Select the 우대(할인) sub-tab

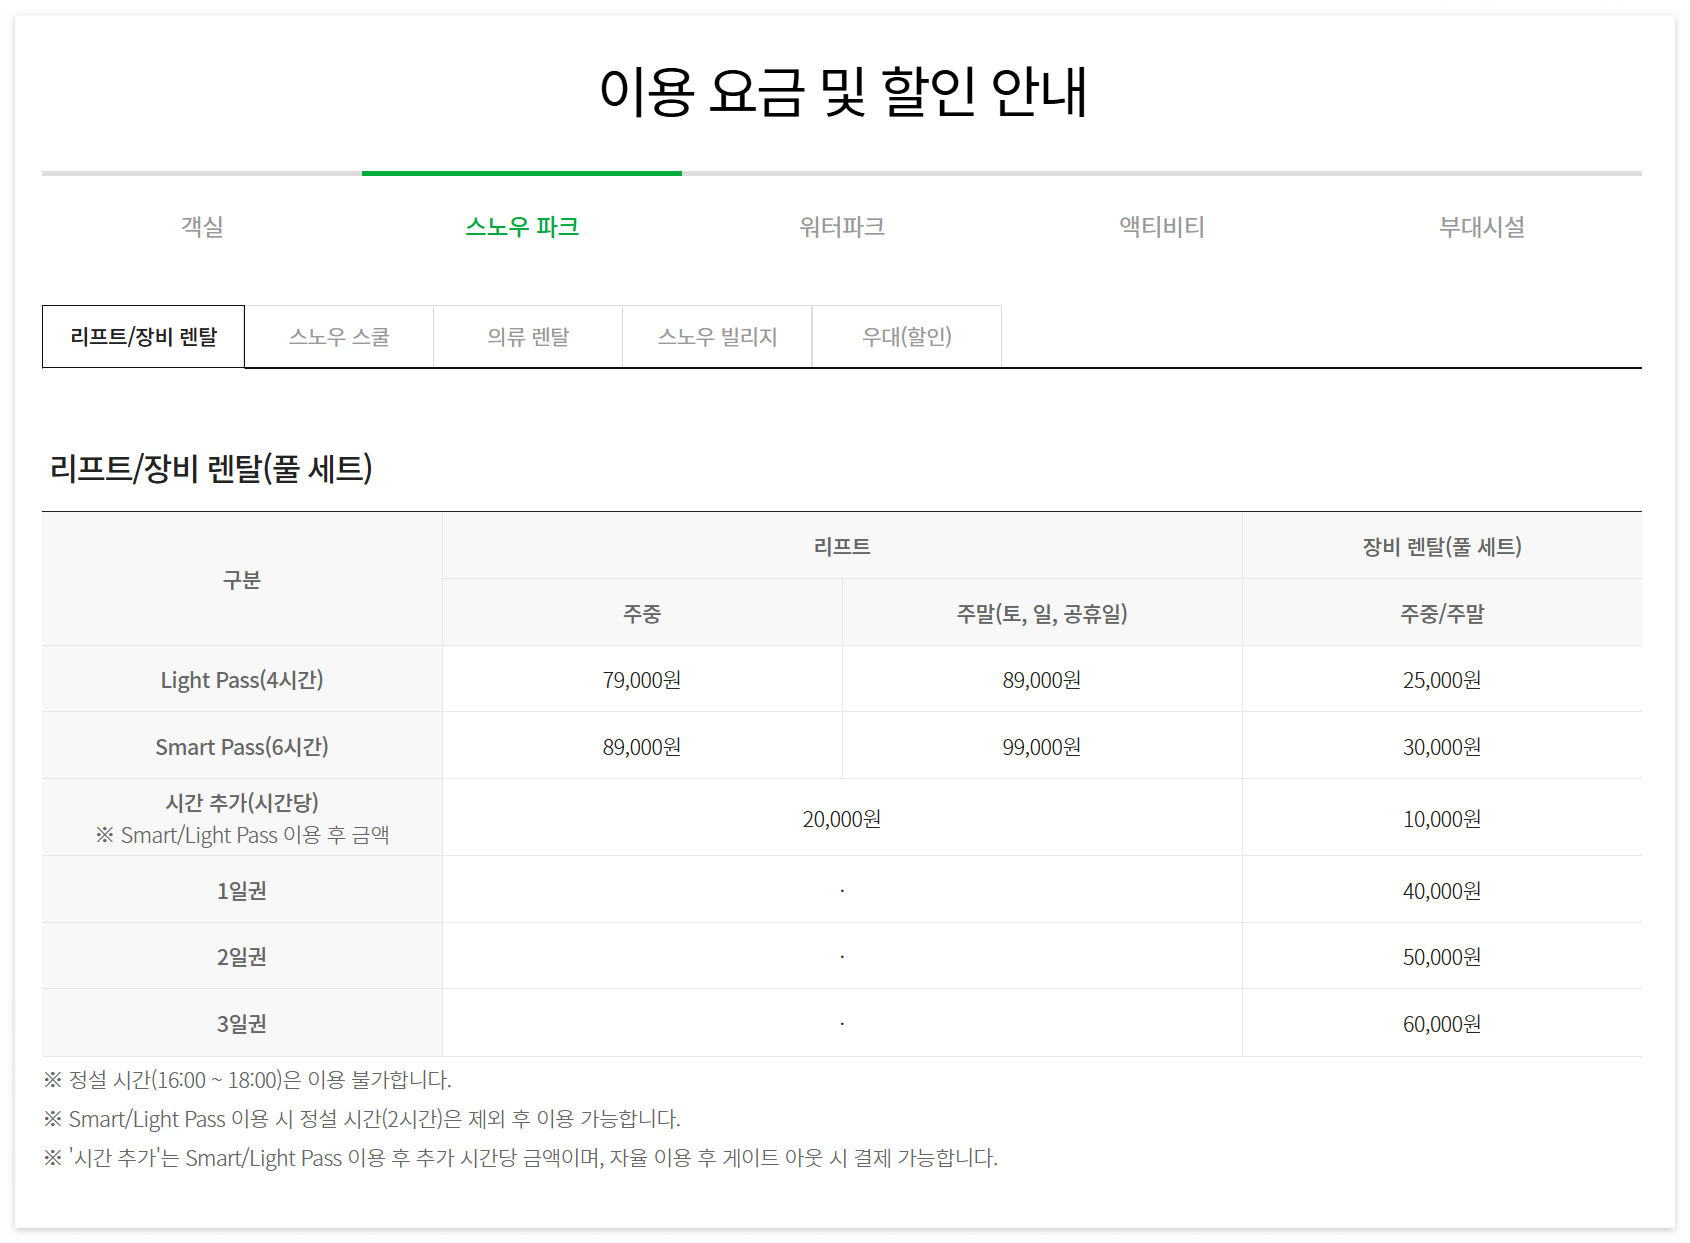(x=906, y=337)
